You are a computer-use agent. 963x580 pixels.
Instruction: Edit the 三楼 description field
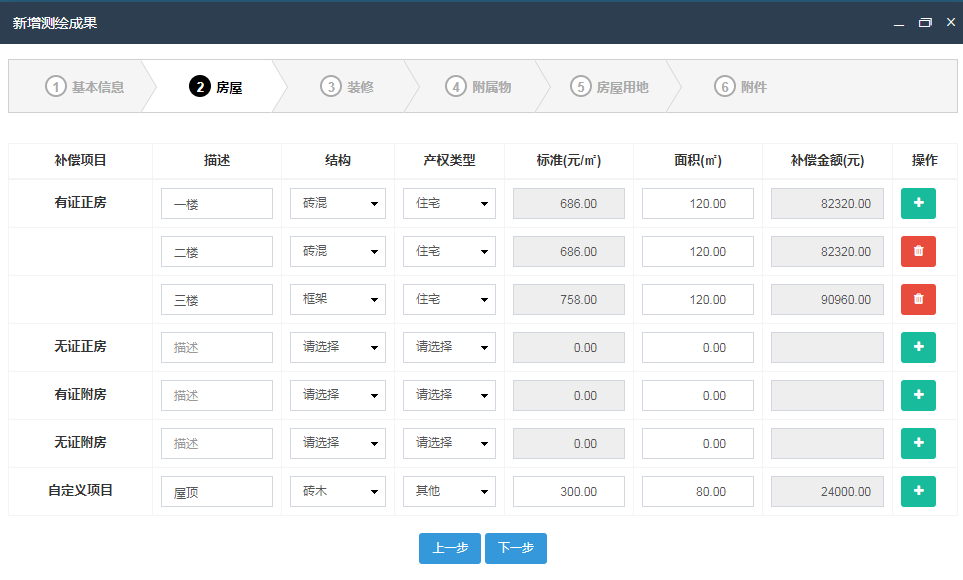(217, 299)
